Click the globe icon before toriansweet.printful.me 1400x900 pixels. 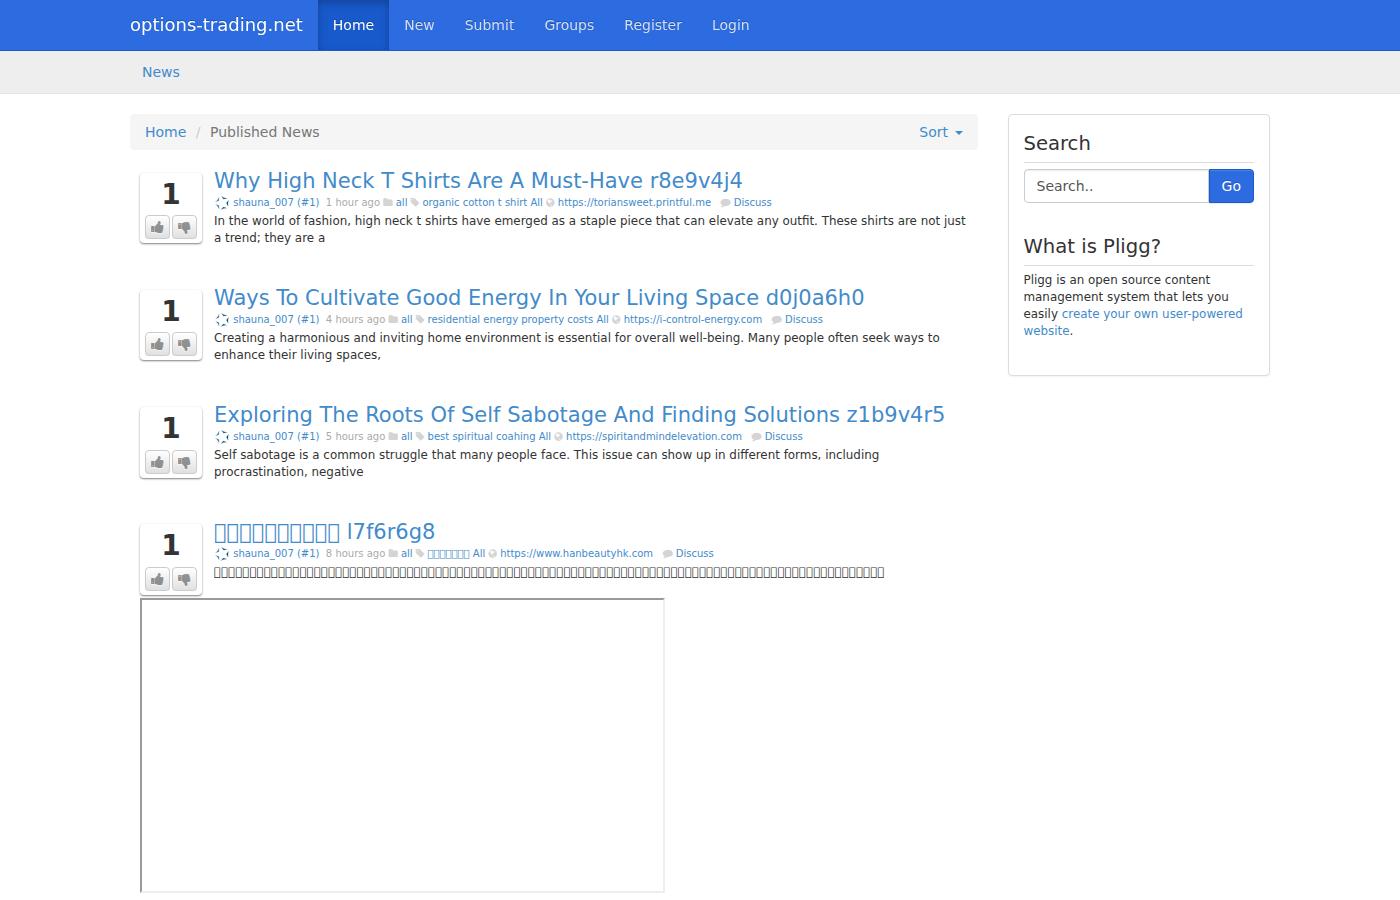click(x=550, y=203)
